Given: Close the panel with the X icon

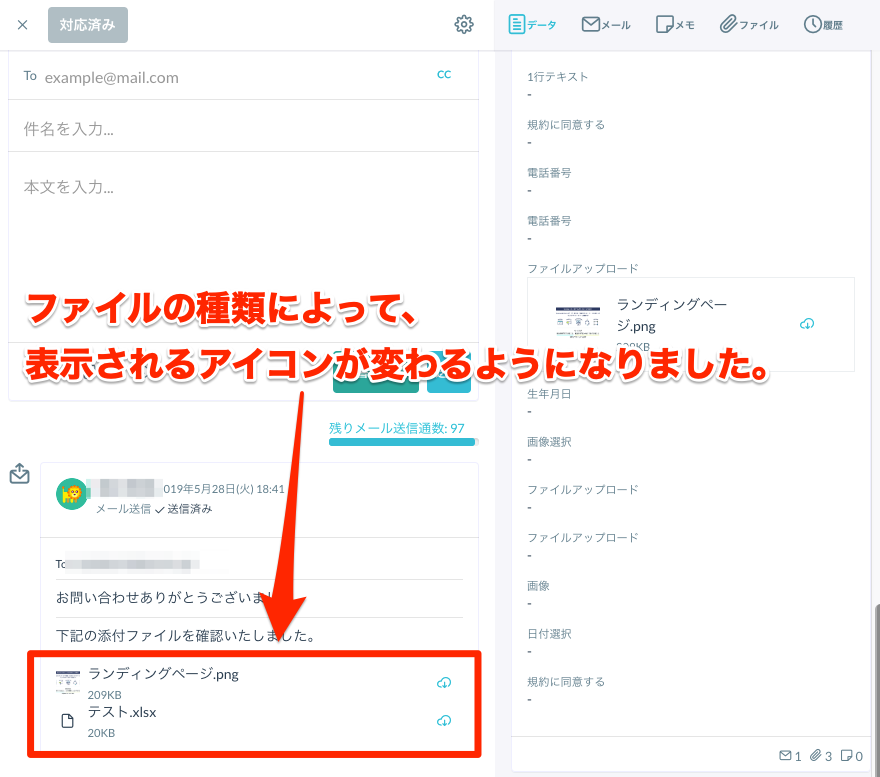Looking at the screenshot, I should 23,25.
